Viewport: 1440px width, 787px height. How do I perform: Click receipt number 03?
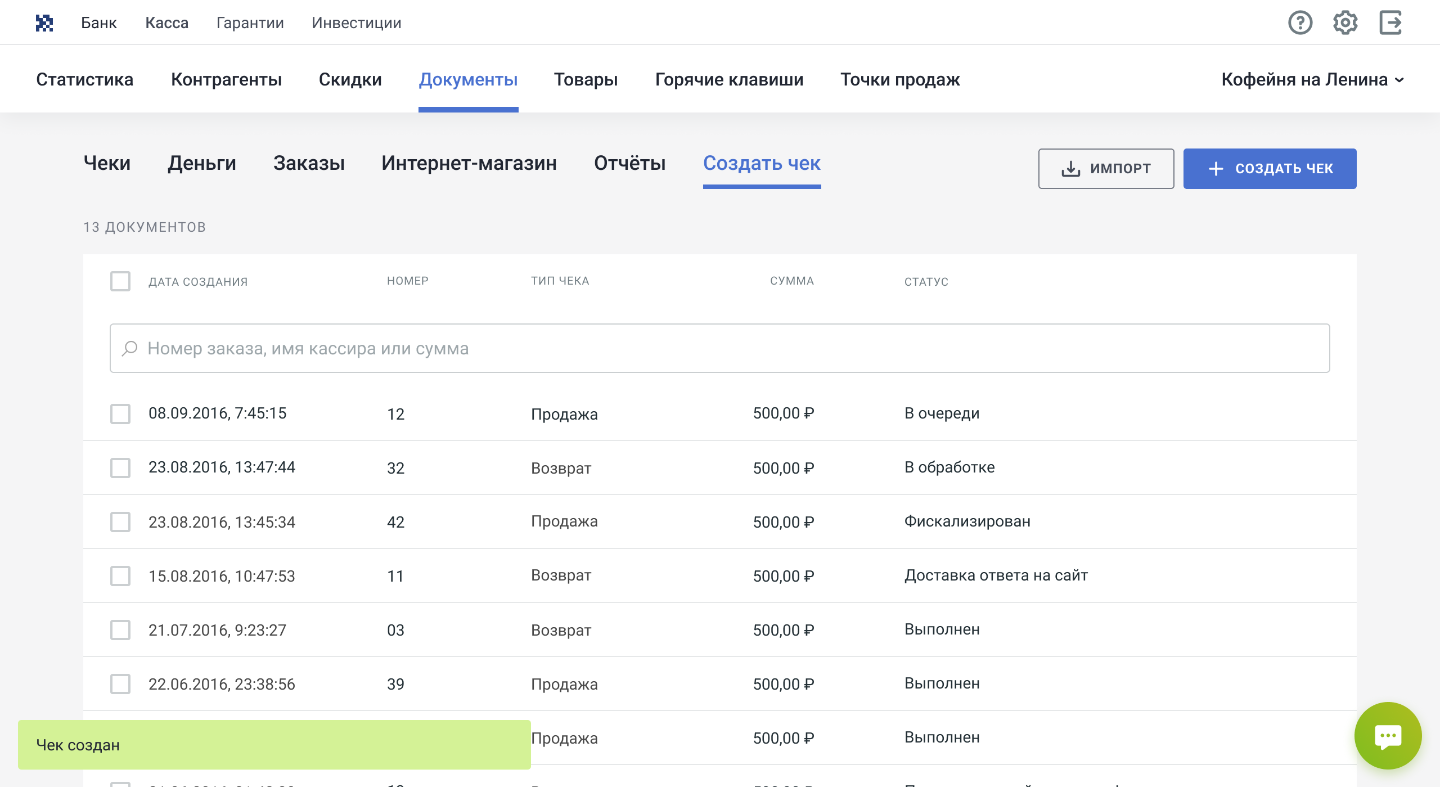coord(396,630)
